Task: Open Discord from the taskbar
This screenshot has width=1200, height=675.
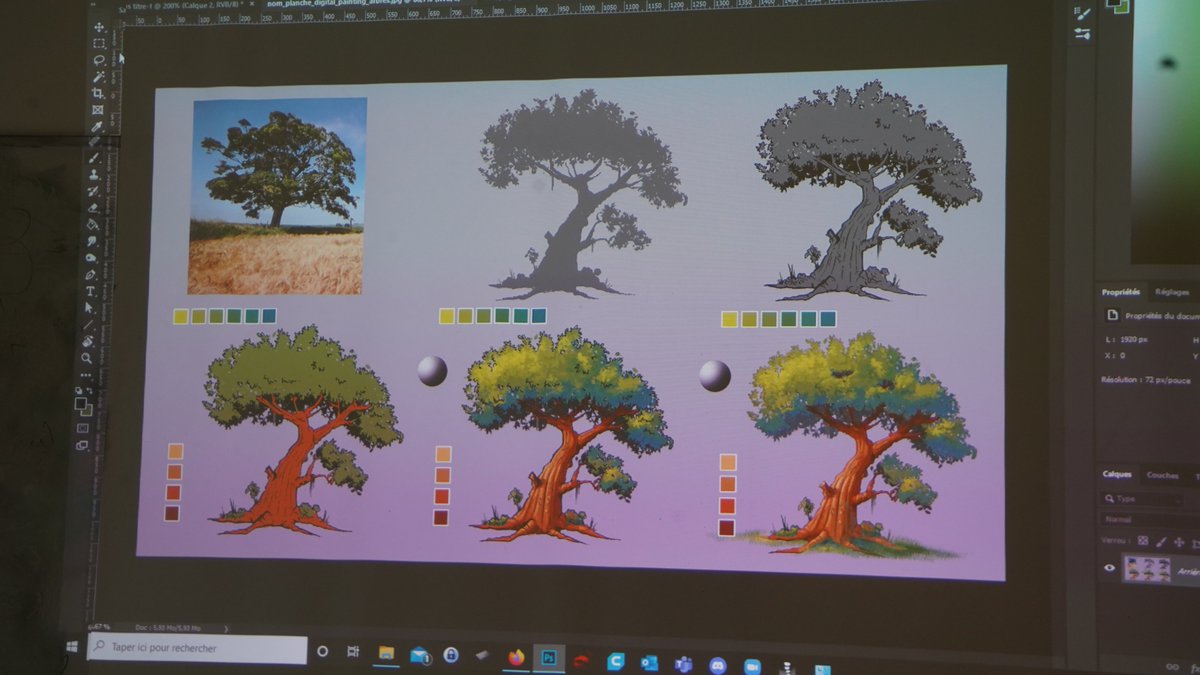Action: (717, 665)
